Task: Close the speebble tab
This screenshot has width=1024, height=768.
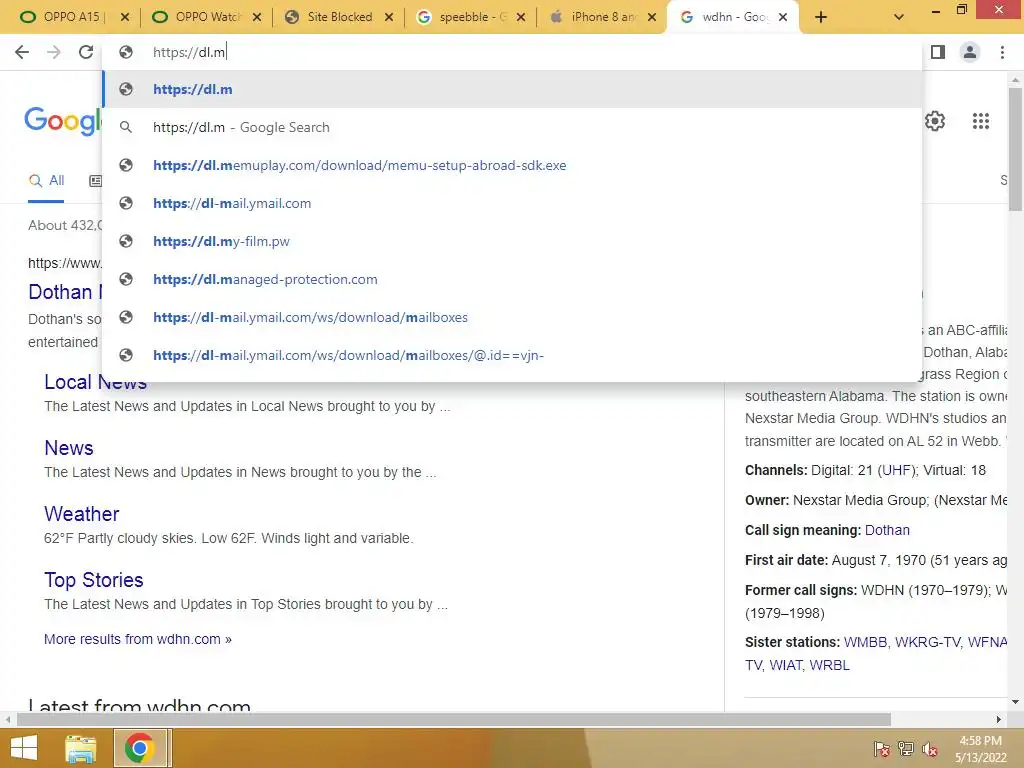Action: click(x=520, y=17)
